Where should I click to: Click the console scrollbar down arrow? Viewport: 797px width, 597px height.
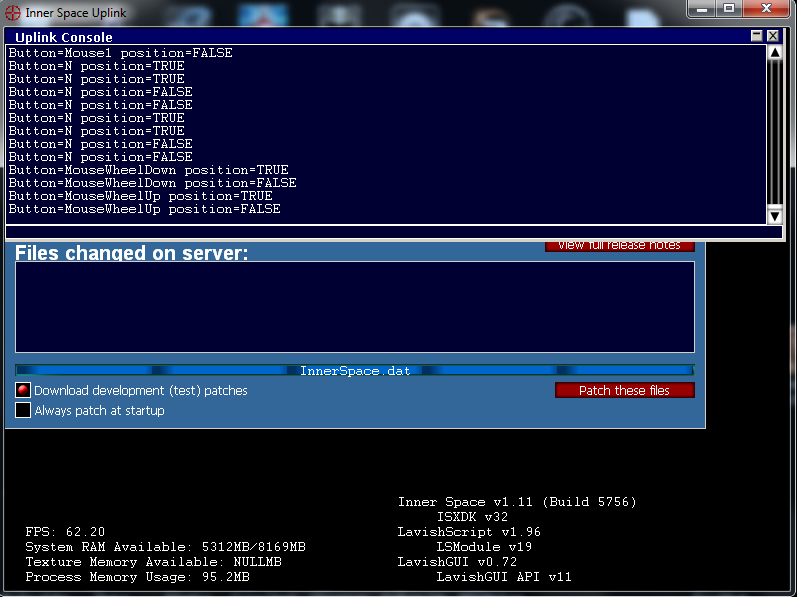[775, 216]
